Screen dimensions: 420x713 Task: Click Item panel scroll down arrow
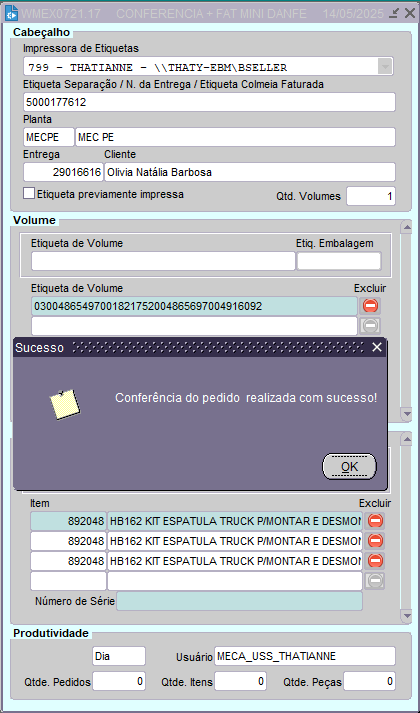click(405, 616)
